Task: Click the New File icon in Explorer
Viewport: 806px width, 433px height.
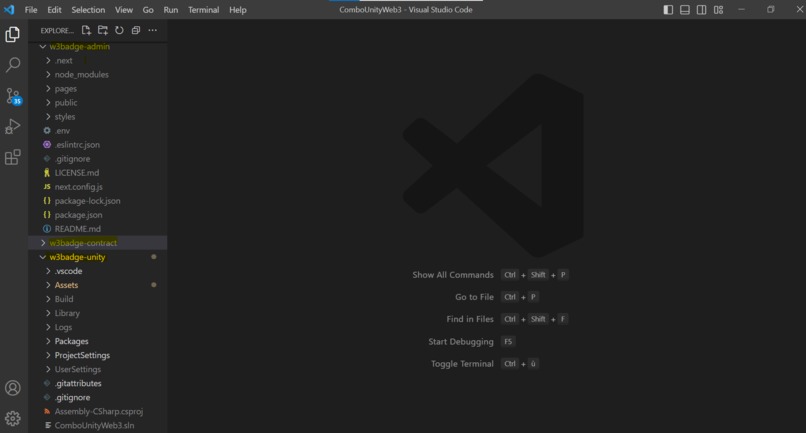Action: [x=86, y=30]
